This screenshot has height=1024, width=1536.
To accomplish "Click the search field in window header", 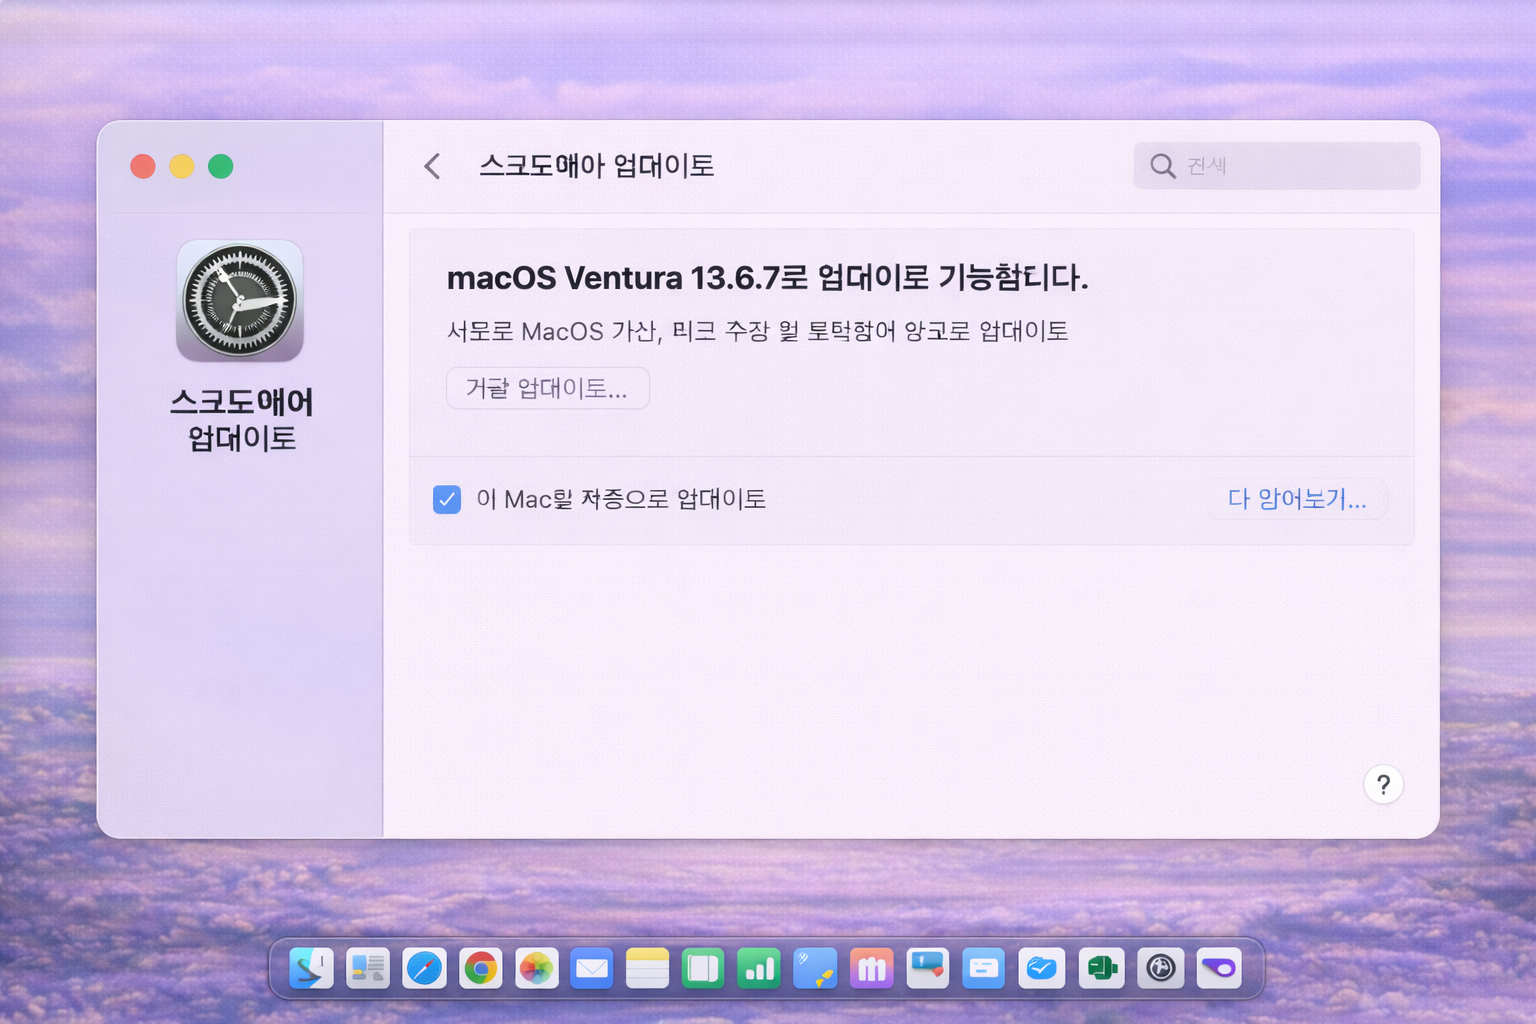I will click(1276, 165).
